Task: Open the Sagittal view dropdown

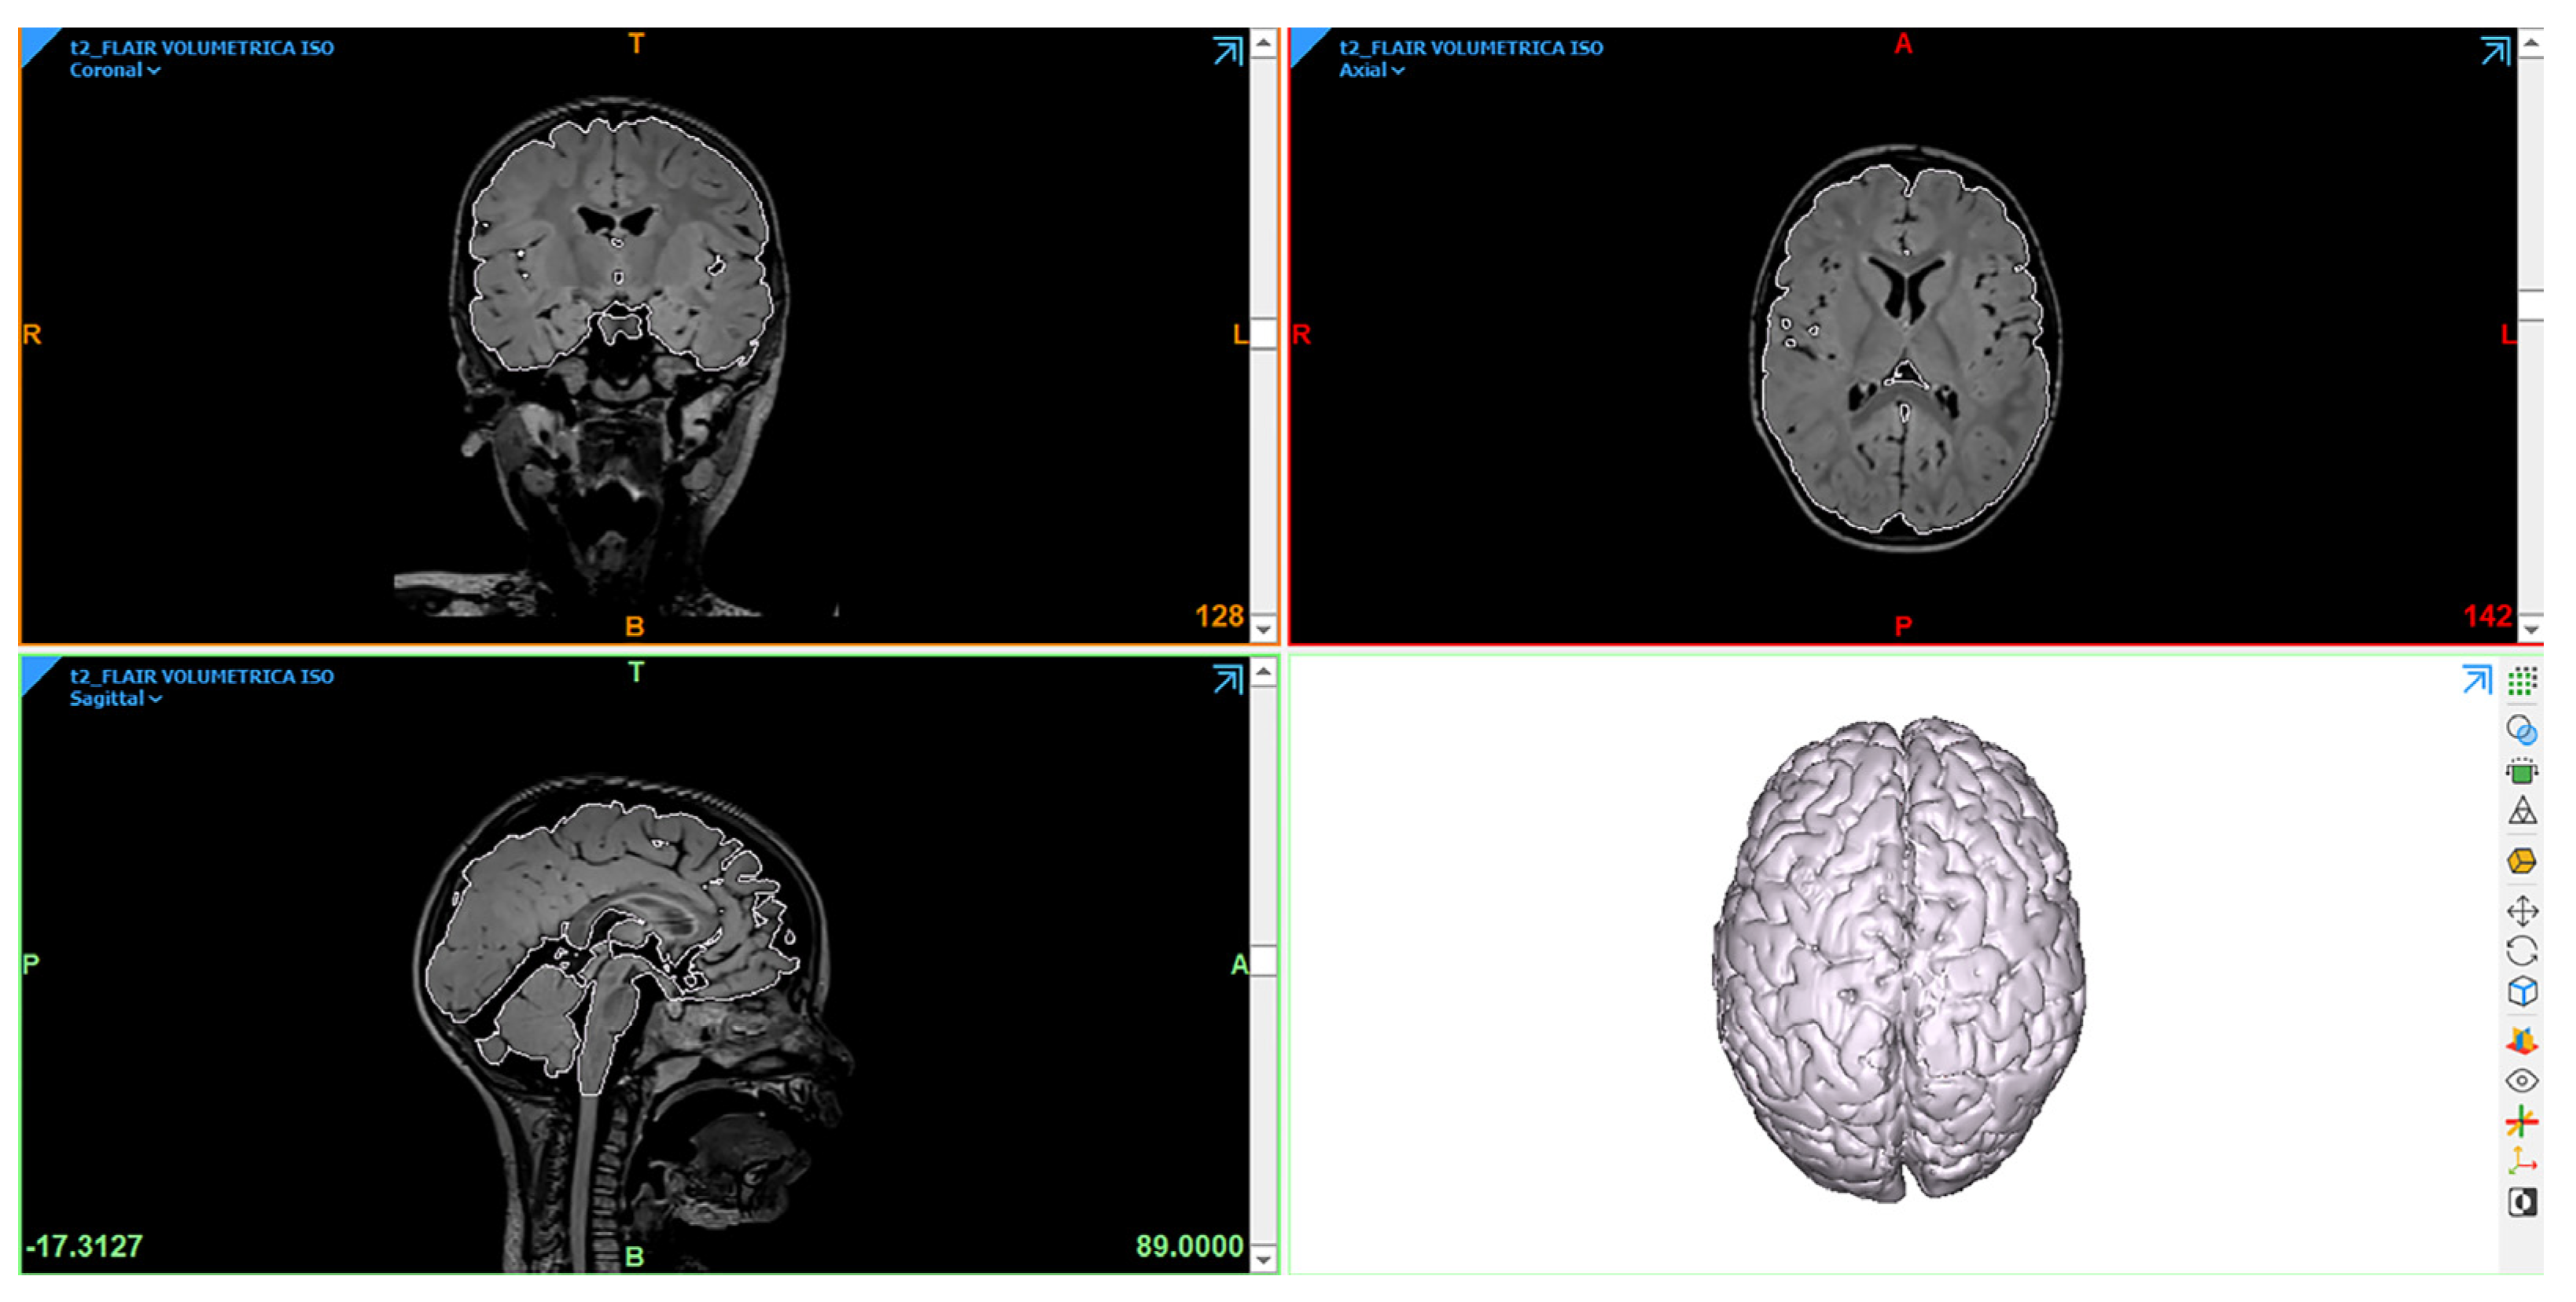Action: coord(115,699)
